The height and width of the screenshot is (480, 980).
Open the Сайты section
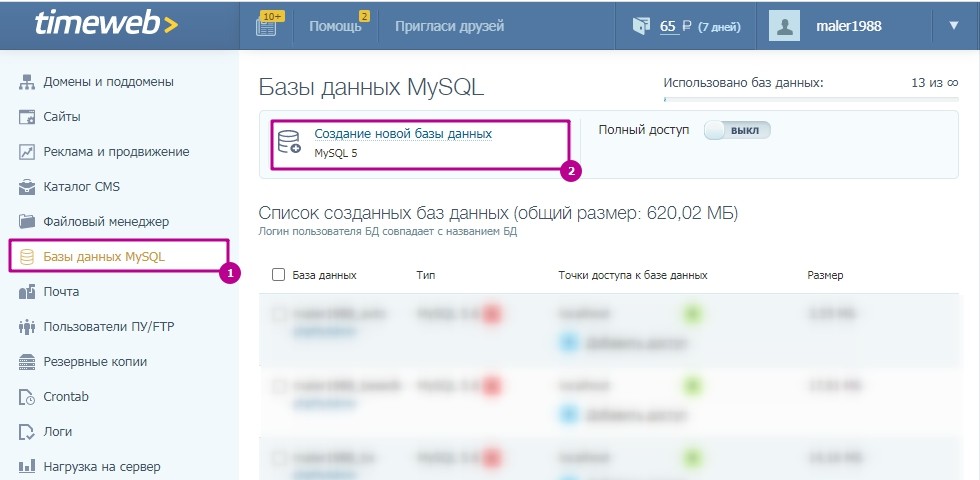[x=62, y=117]
